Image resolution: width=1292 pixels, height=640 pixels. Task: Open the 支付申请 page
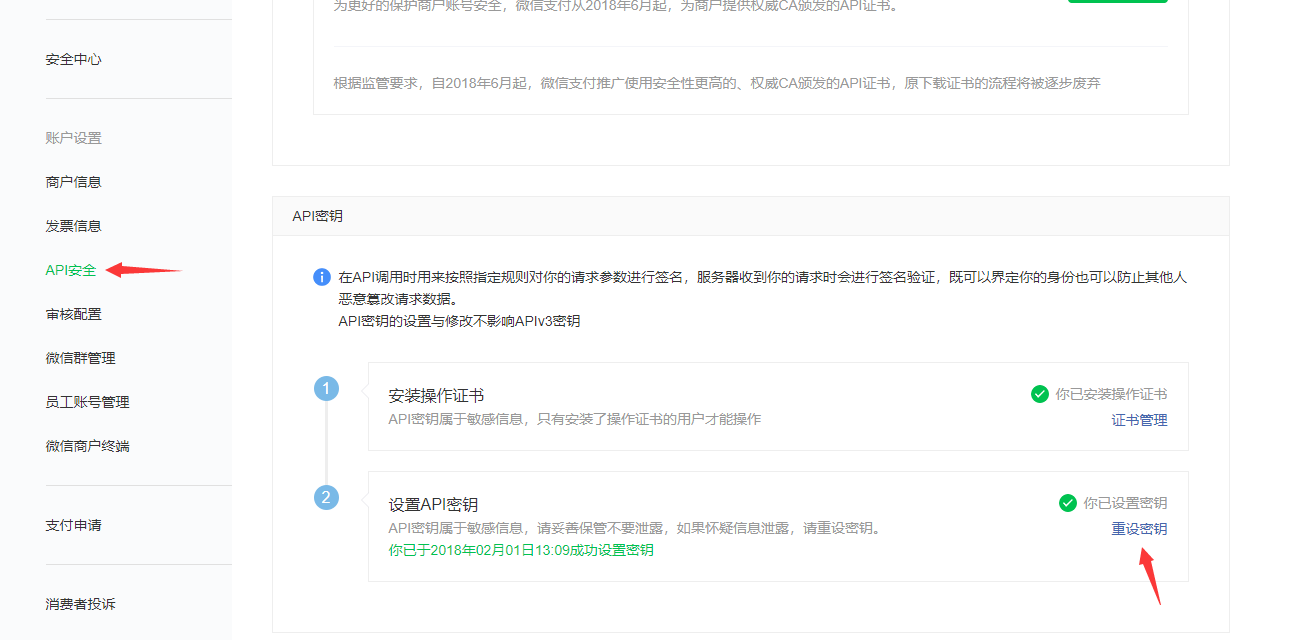coord(73,525)
